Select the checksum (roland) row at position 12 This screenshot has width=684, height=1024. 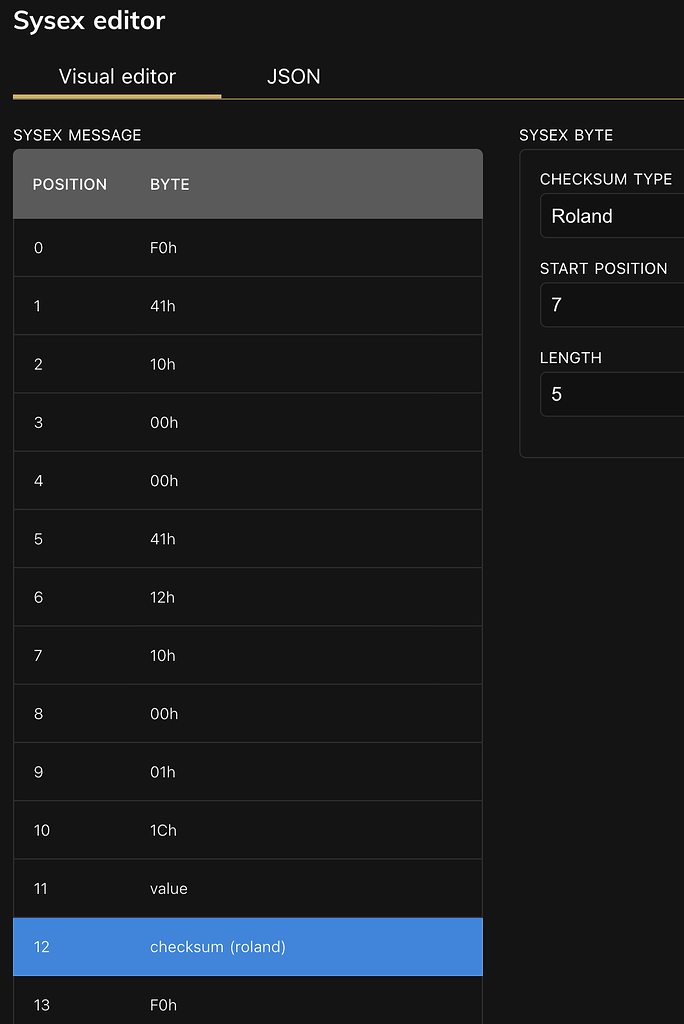(247, 947)
